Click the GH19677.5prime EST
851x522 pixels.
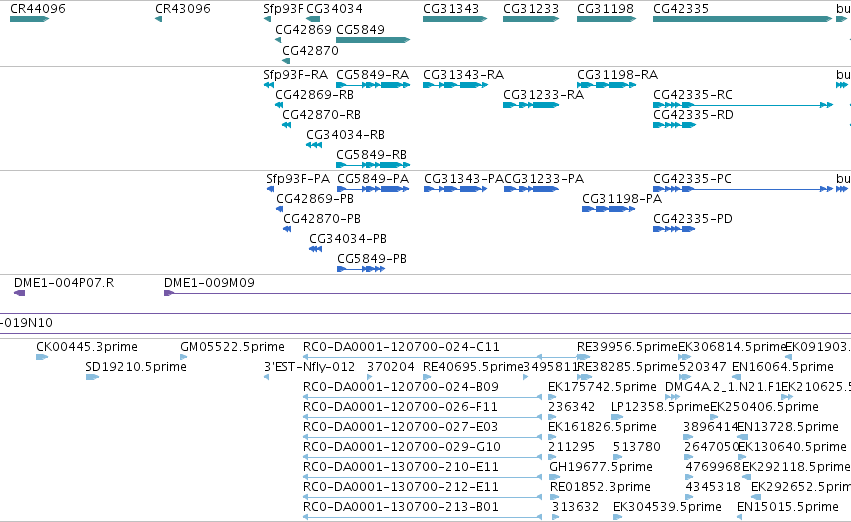(x=555, y=478)
